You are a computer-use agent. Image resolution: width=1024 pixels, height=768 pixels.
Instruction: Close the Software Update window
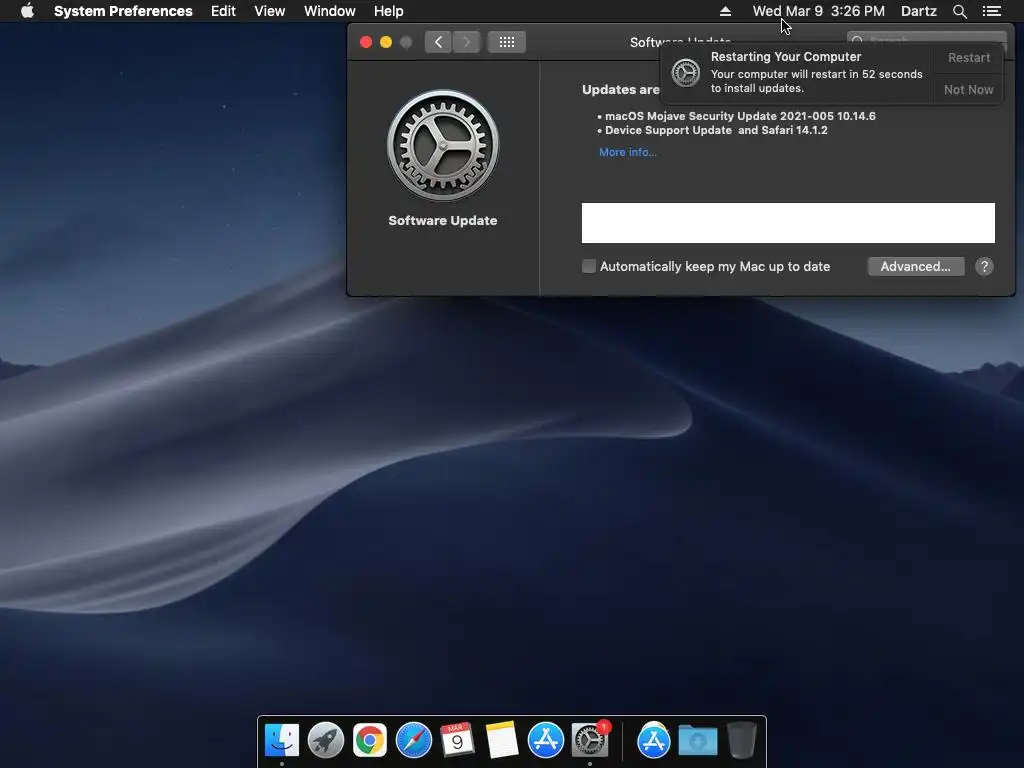(x=366, y=42)
